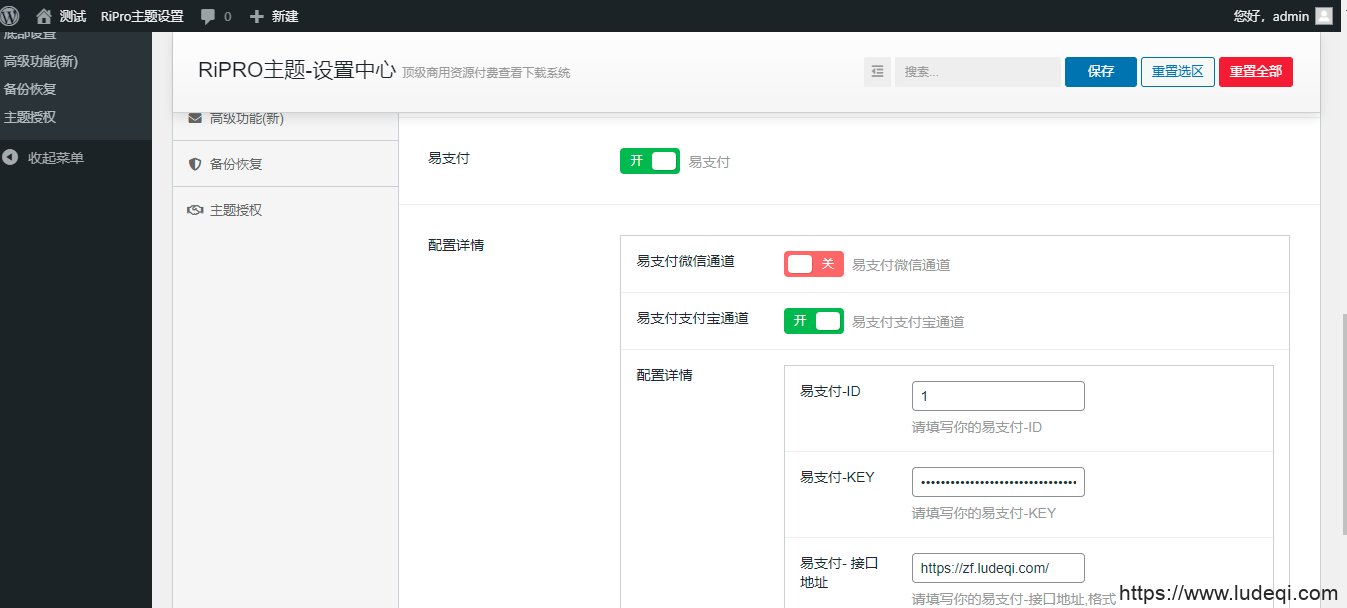
Task: Open the comments bubble icon
Action: [x=208, y=16]
